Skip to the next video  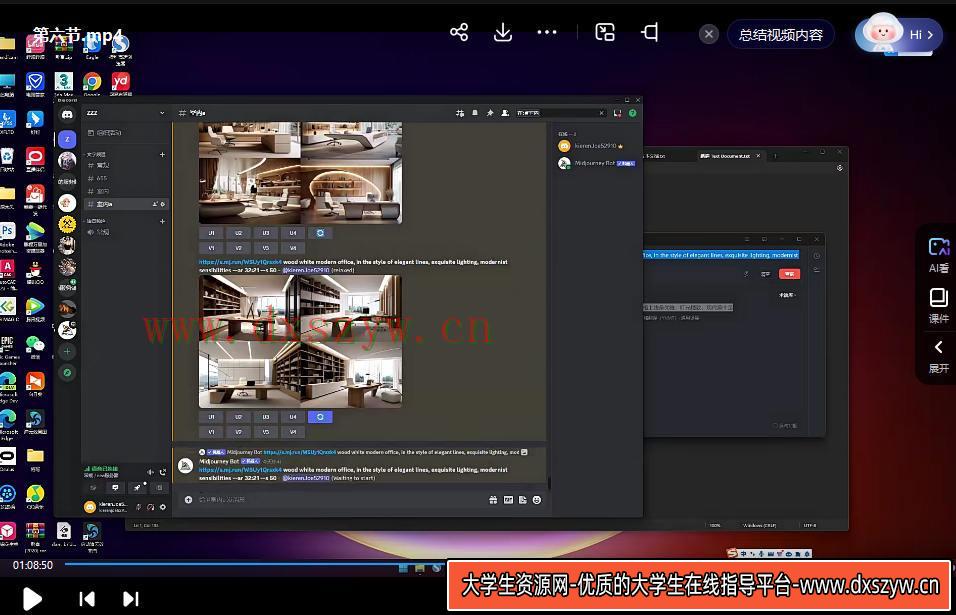[130, 599]
